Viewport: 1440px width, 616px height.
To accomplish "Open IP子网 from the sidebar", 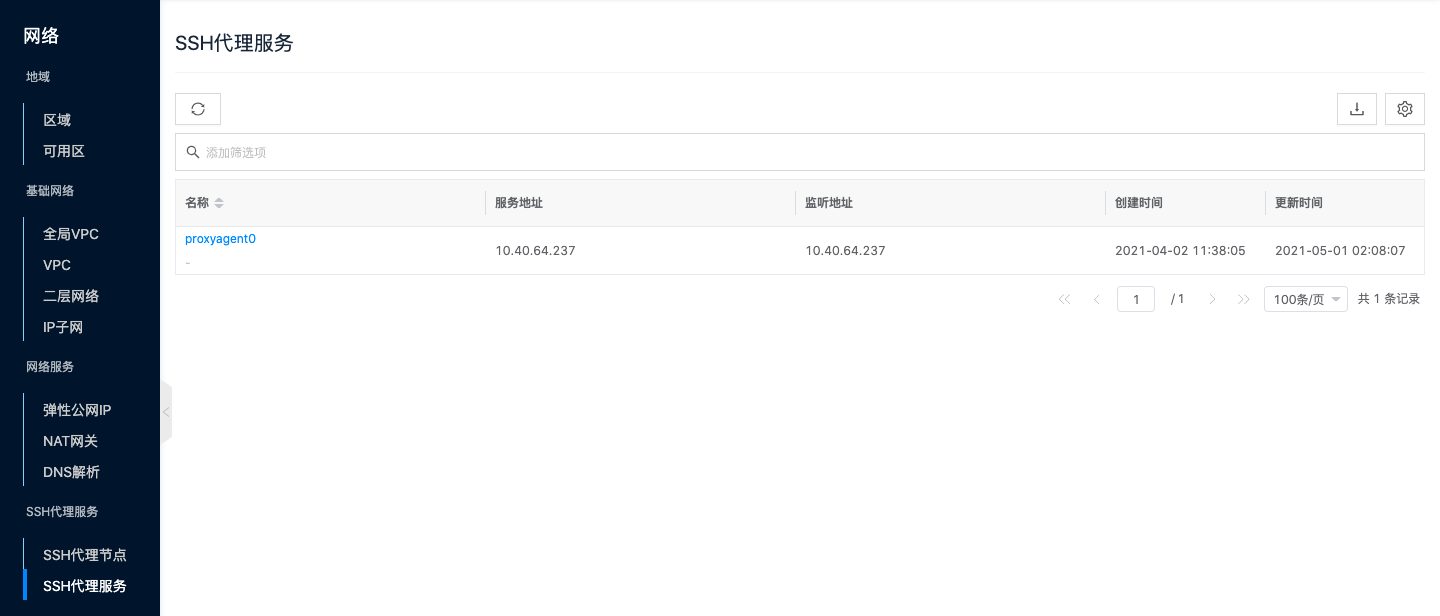I will (x=63, y=327).
